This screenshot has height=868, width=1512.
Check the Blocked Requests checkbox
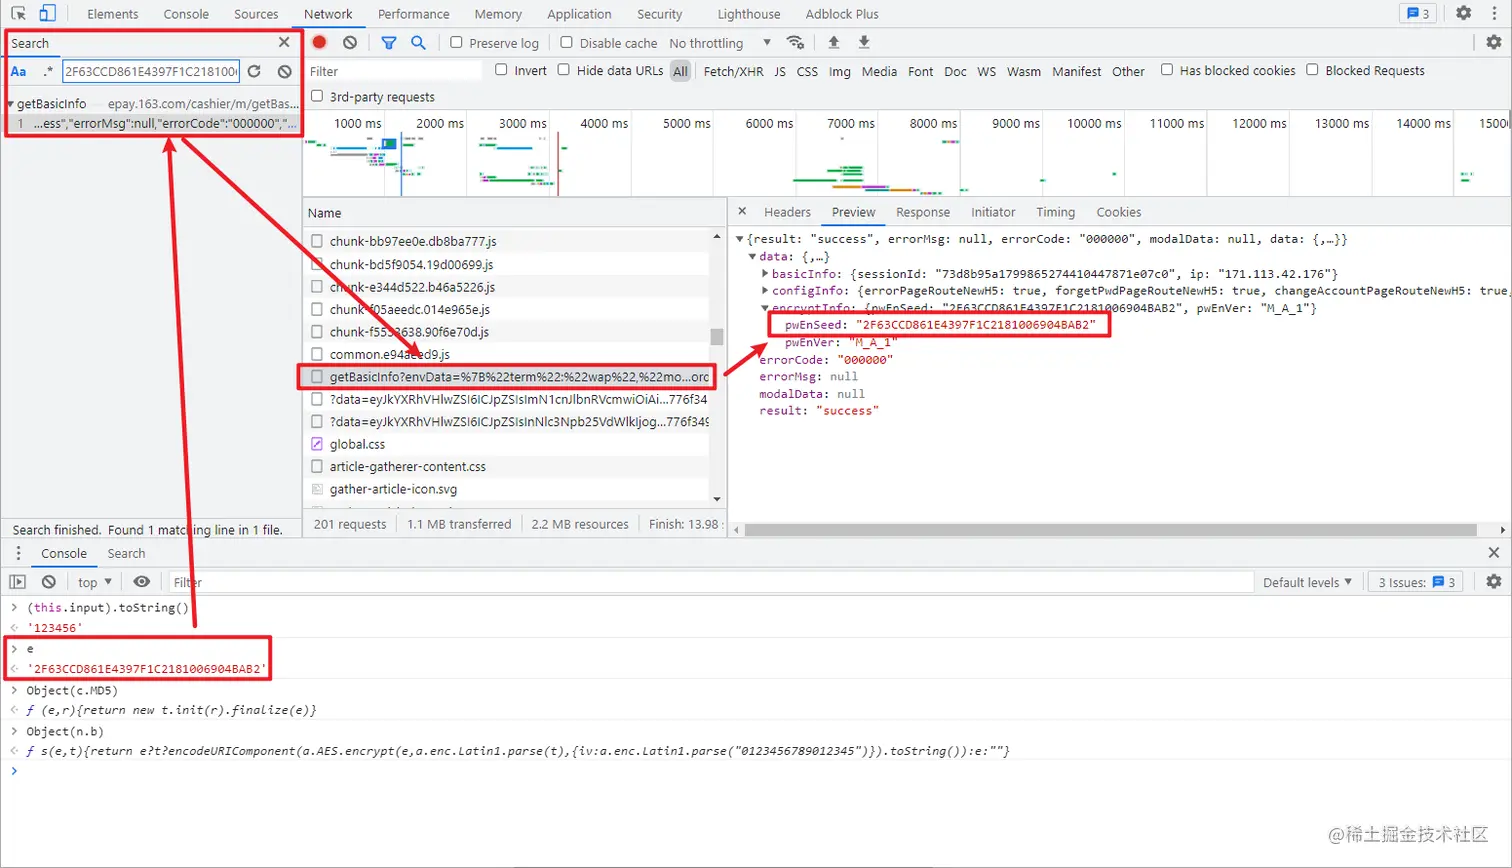[x=1312, y=70]
